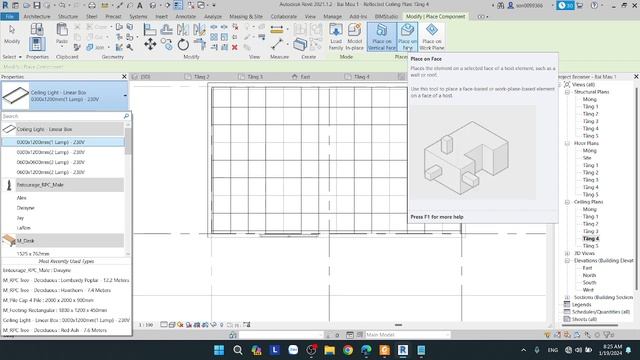640x360 pixels.
Task: Collapse the type selector dropdown arrow
Action: (125, 96)
